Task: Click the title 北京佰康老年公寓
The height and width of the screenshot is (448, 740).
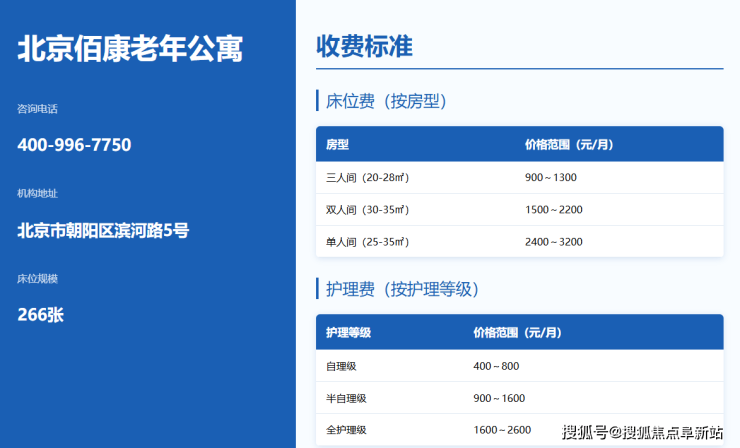Action: 130,49
